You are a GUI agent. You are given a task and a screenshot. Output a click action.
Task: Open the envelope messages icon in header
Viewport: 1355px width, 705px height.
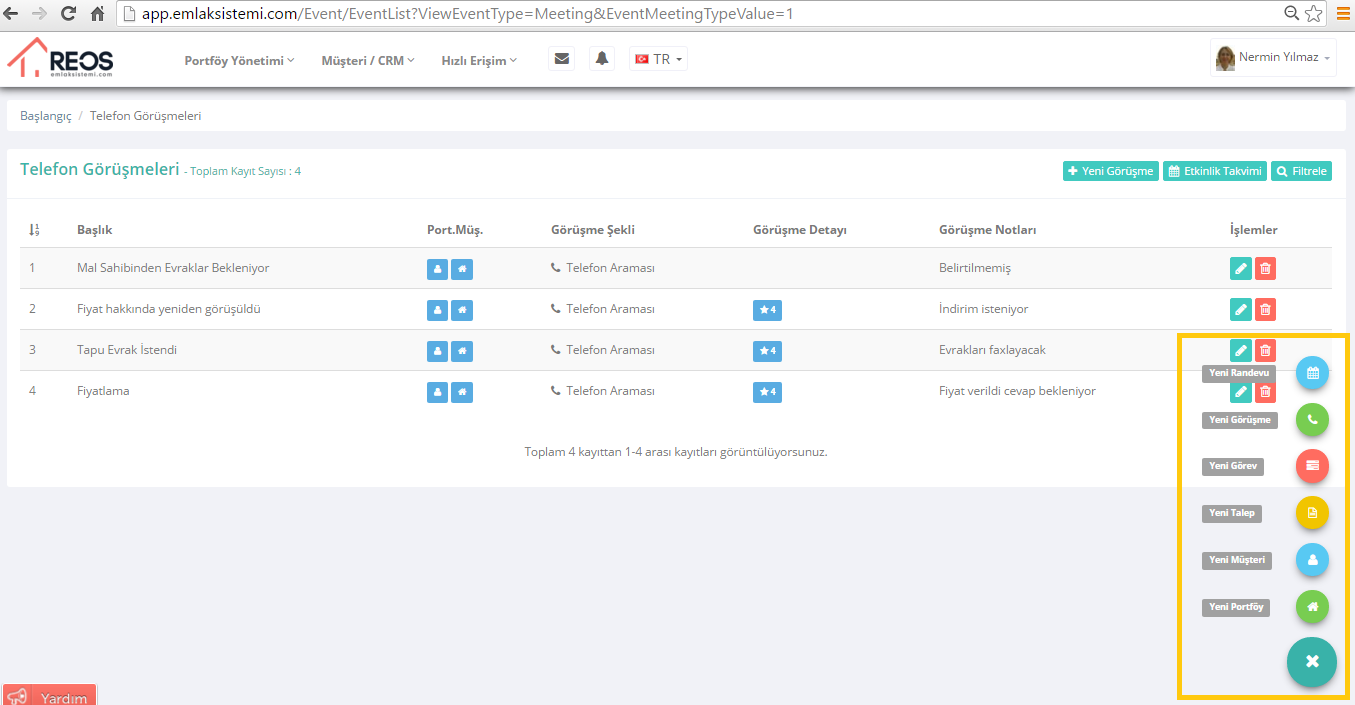[x=562, y=59]
